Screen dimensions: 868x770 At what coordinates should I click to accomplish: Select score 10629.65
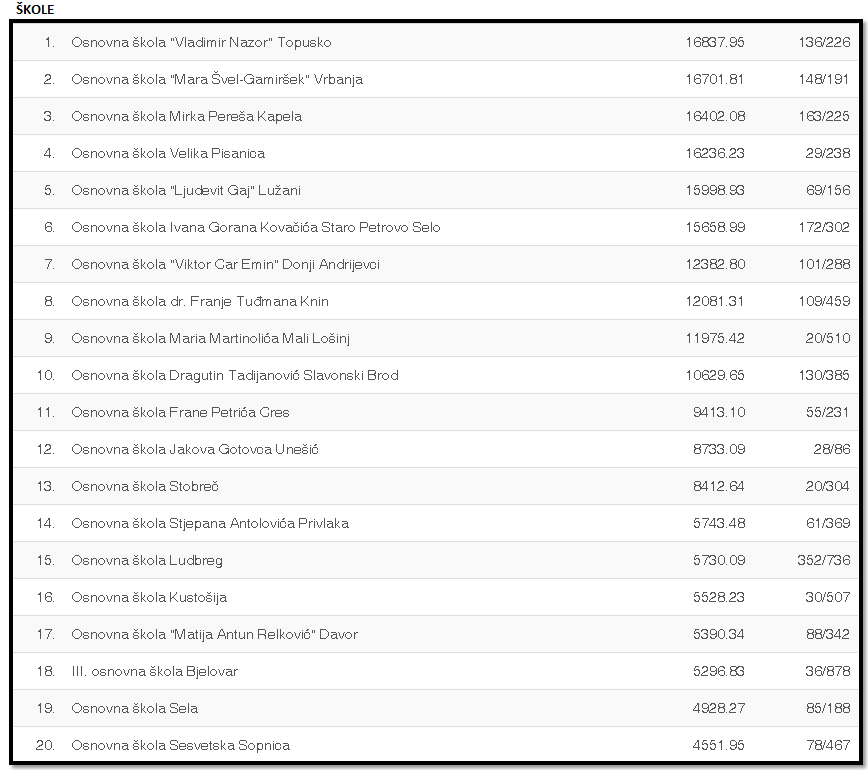[x=715, y=375]
